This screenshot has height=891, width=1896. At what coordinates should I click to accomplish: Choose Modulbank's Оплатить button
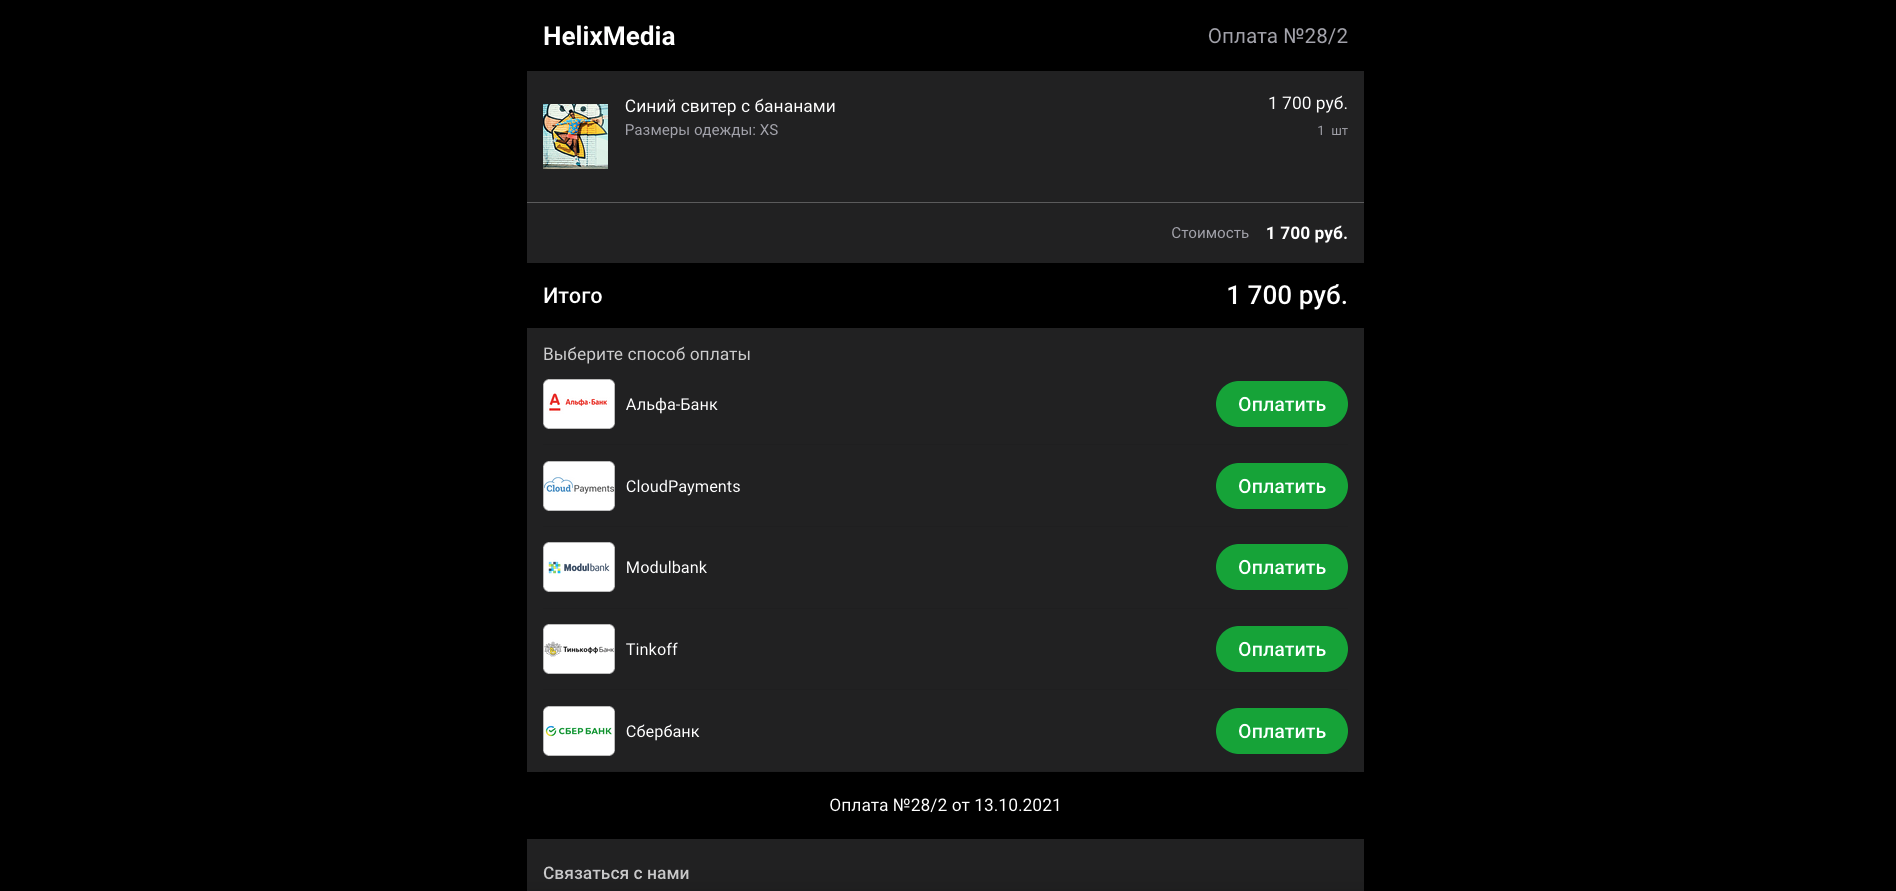tap(1281, 567)
